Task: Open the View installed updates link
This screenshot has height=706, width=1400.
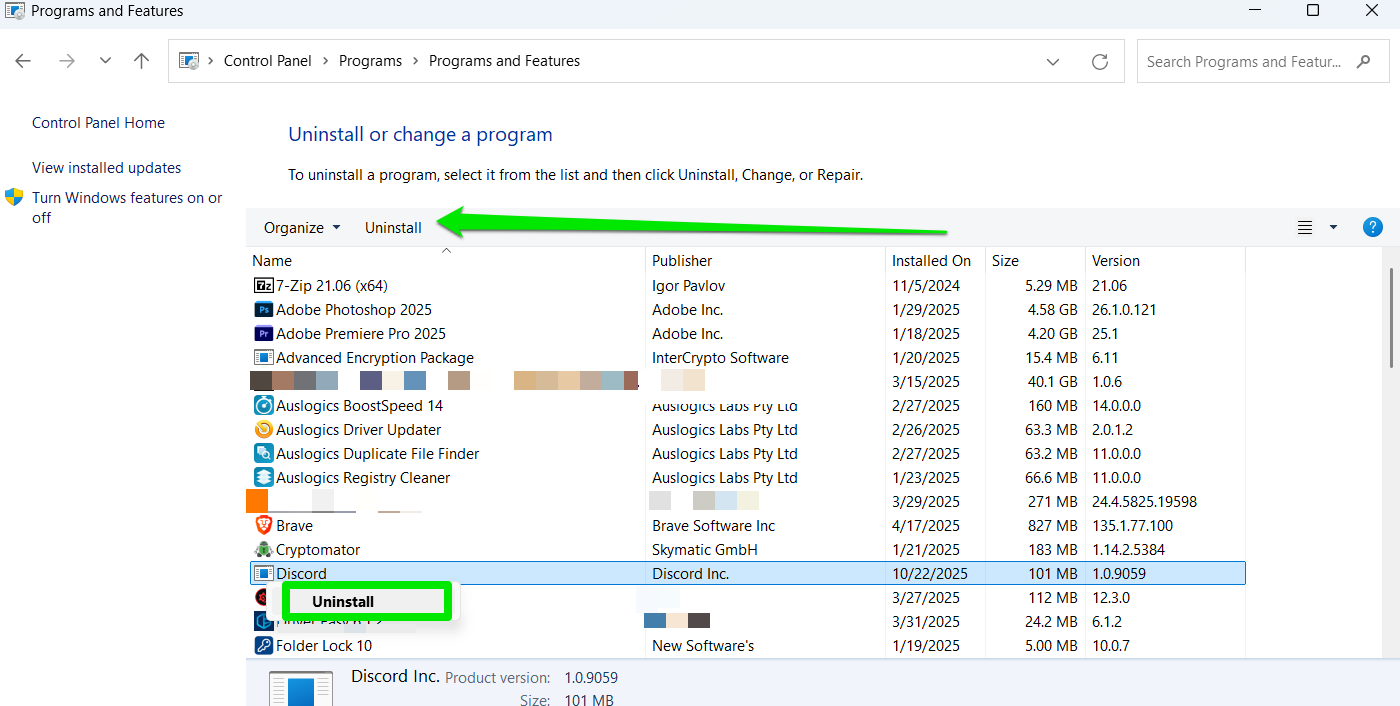Action: [x=107, y=168]
